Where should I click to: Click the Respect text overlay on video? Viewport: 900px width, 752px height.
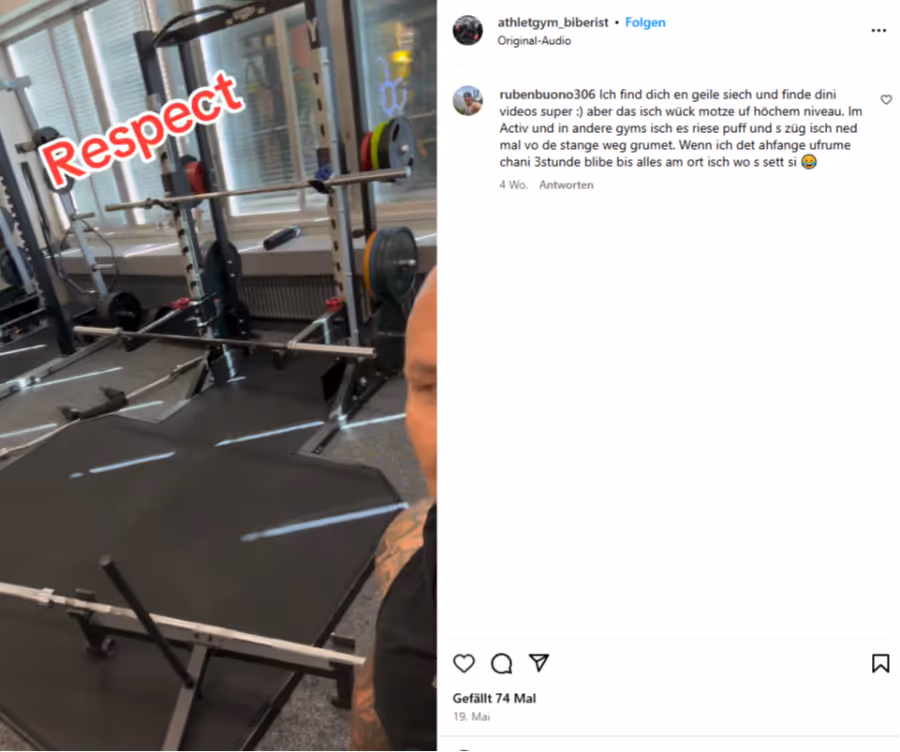pos(142,131)
